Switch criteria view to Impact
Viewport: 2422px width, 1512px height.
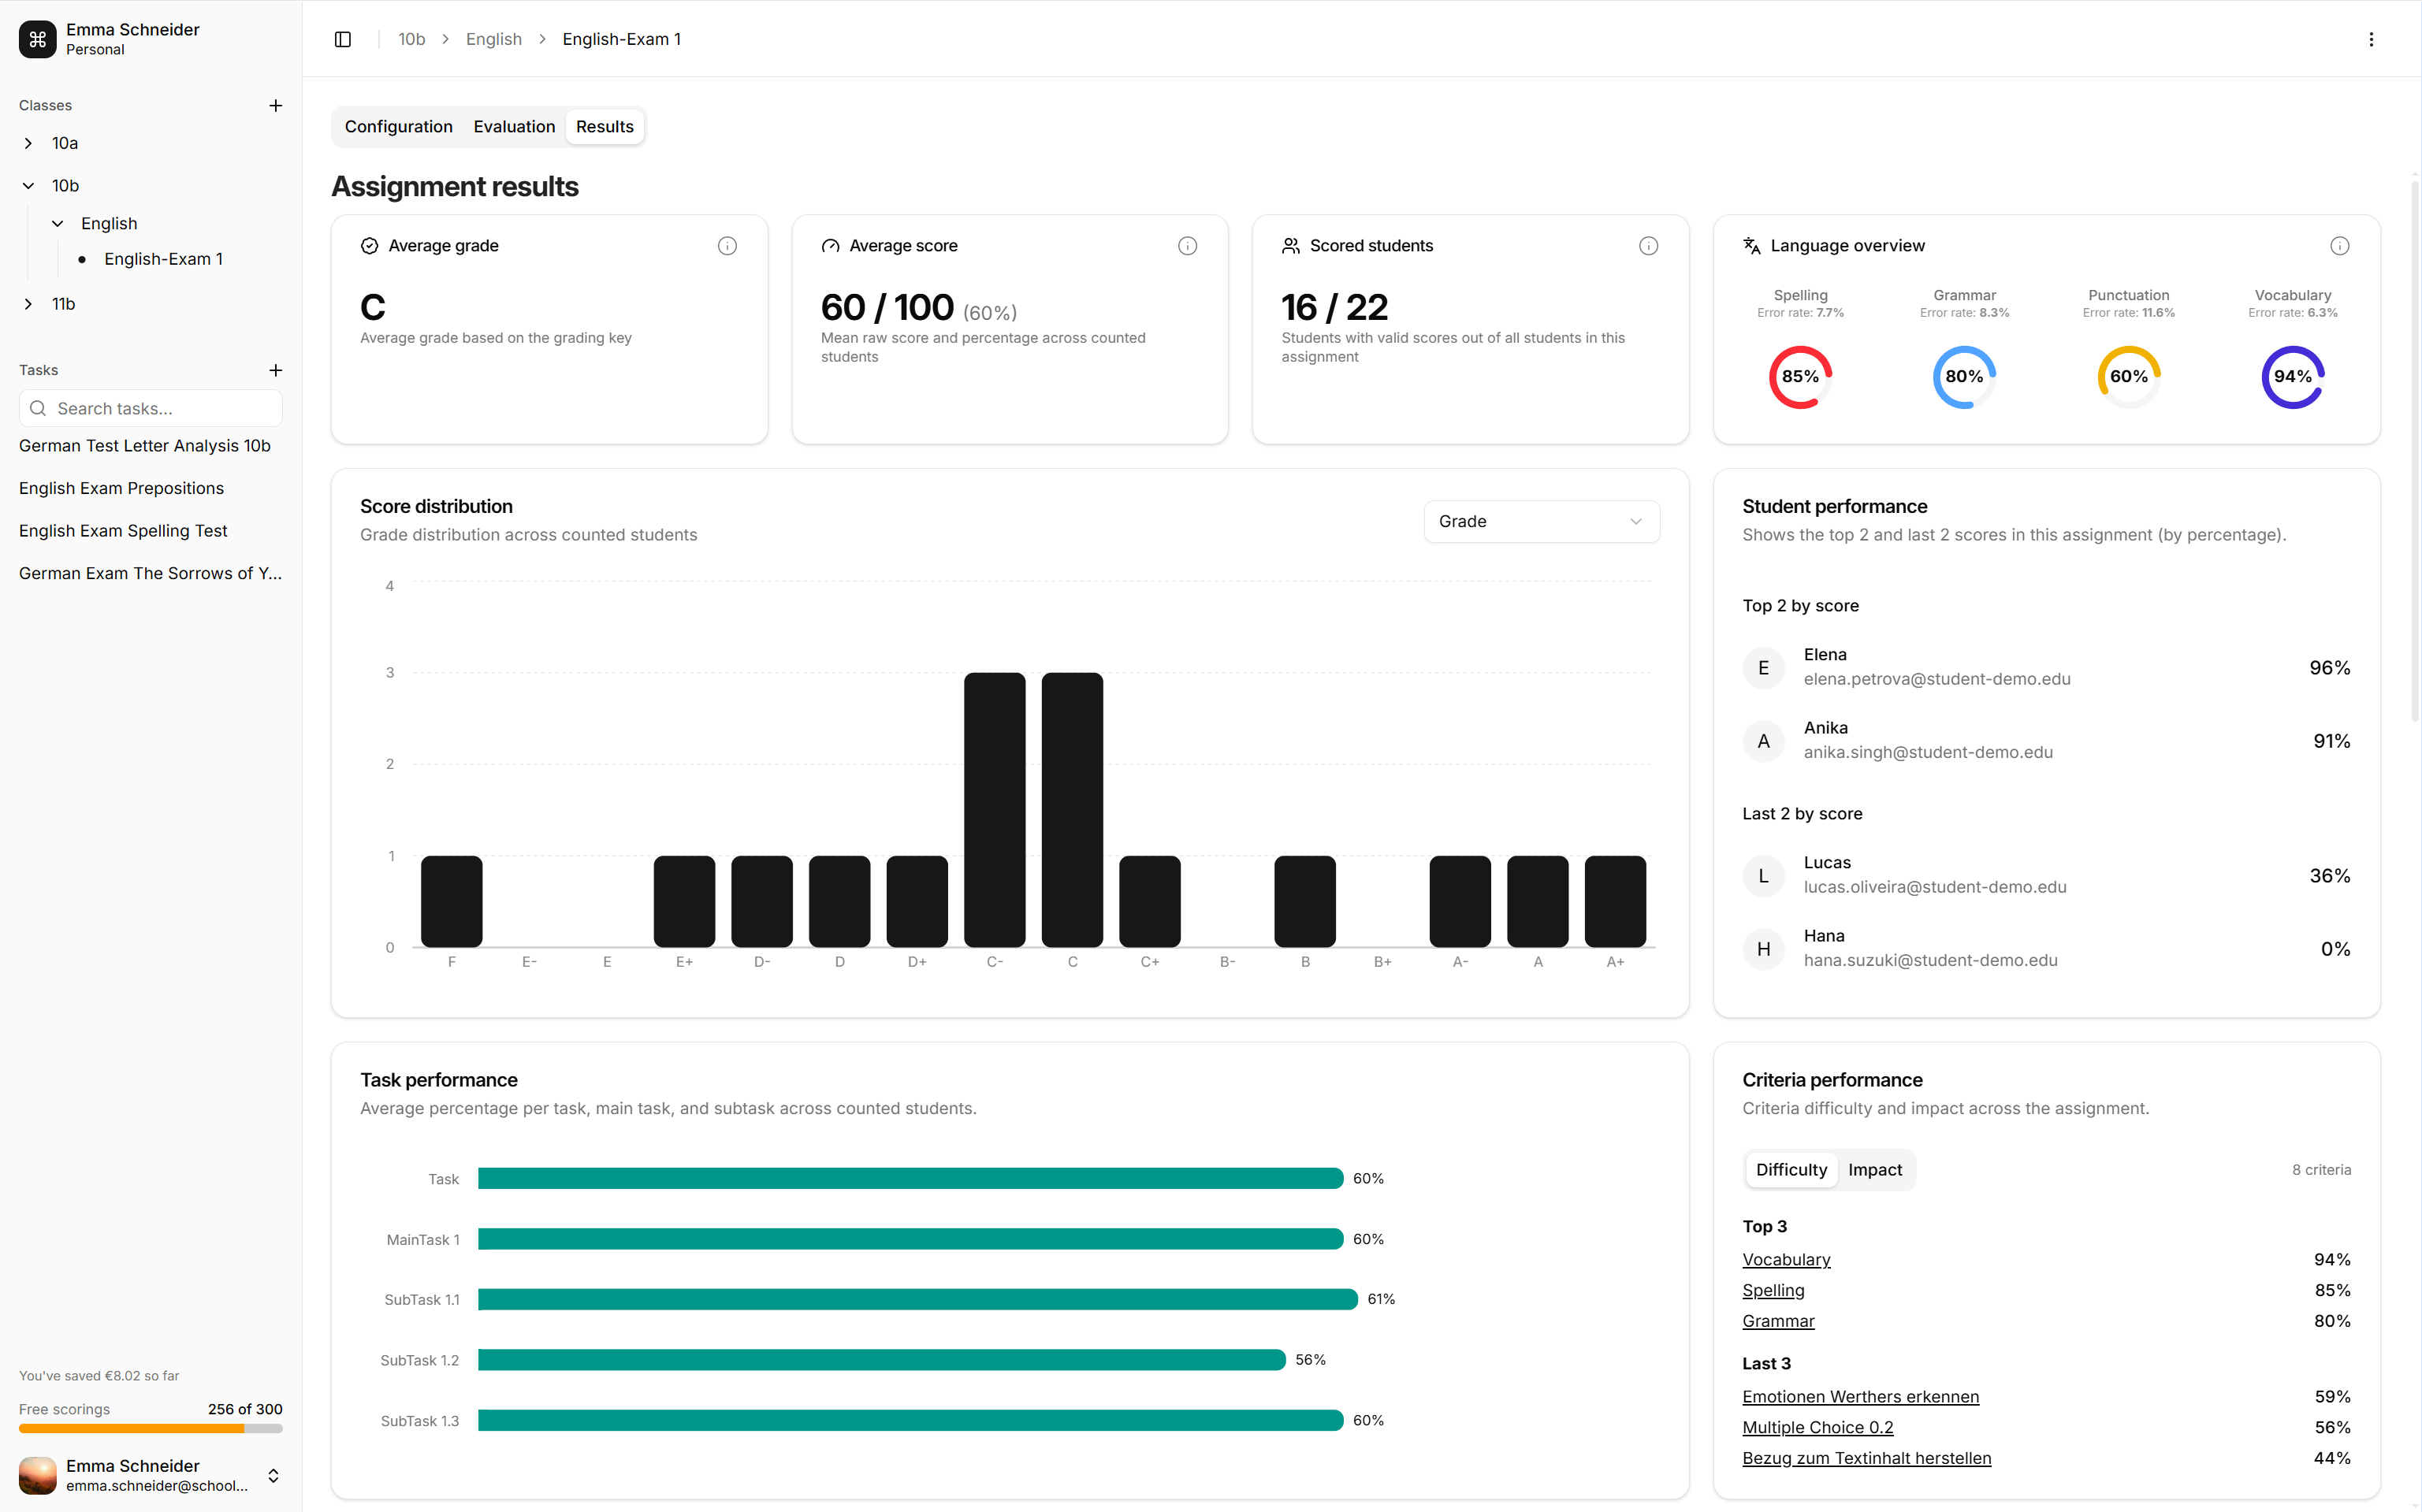coord(1875,1169)
